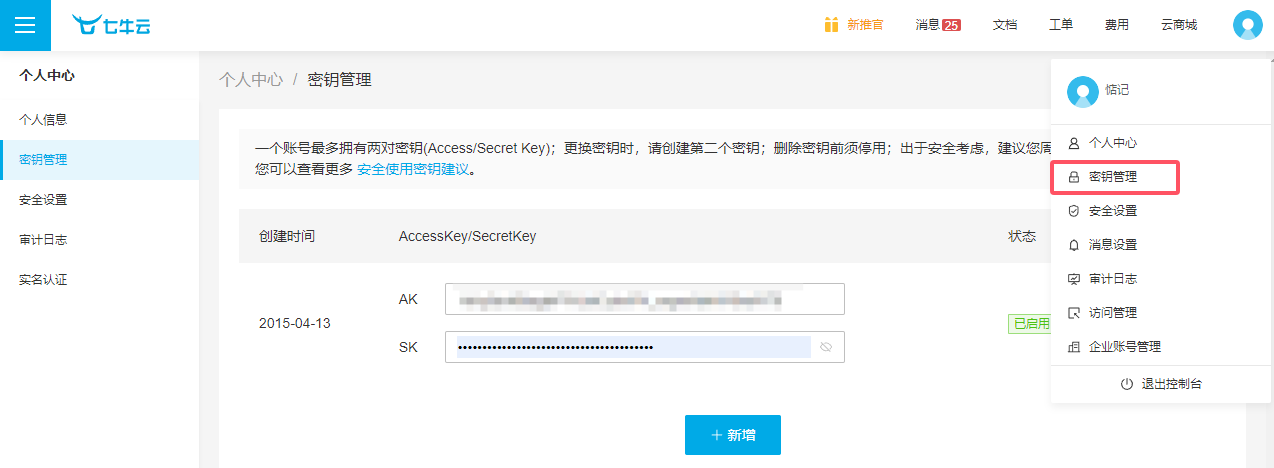This screenshot has height=468, width=1274.
Task: Open the hamburger menu icon
Action: (x=25, y=25)
